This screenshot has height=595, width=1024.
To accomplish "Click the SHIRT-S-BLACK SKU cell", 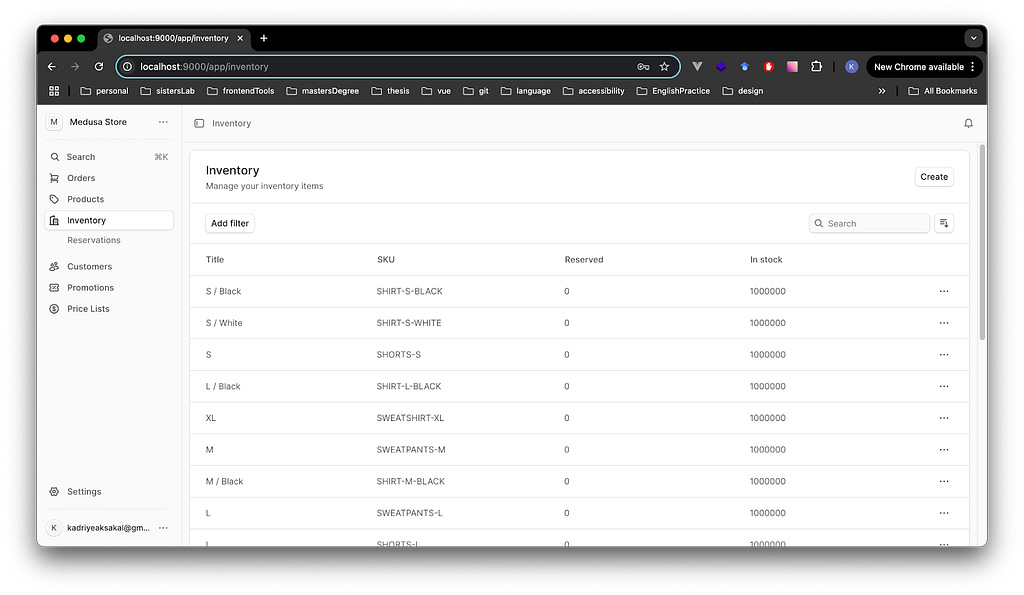I will click(x=409, y=291).
